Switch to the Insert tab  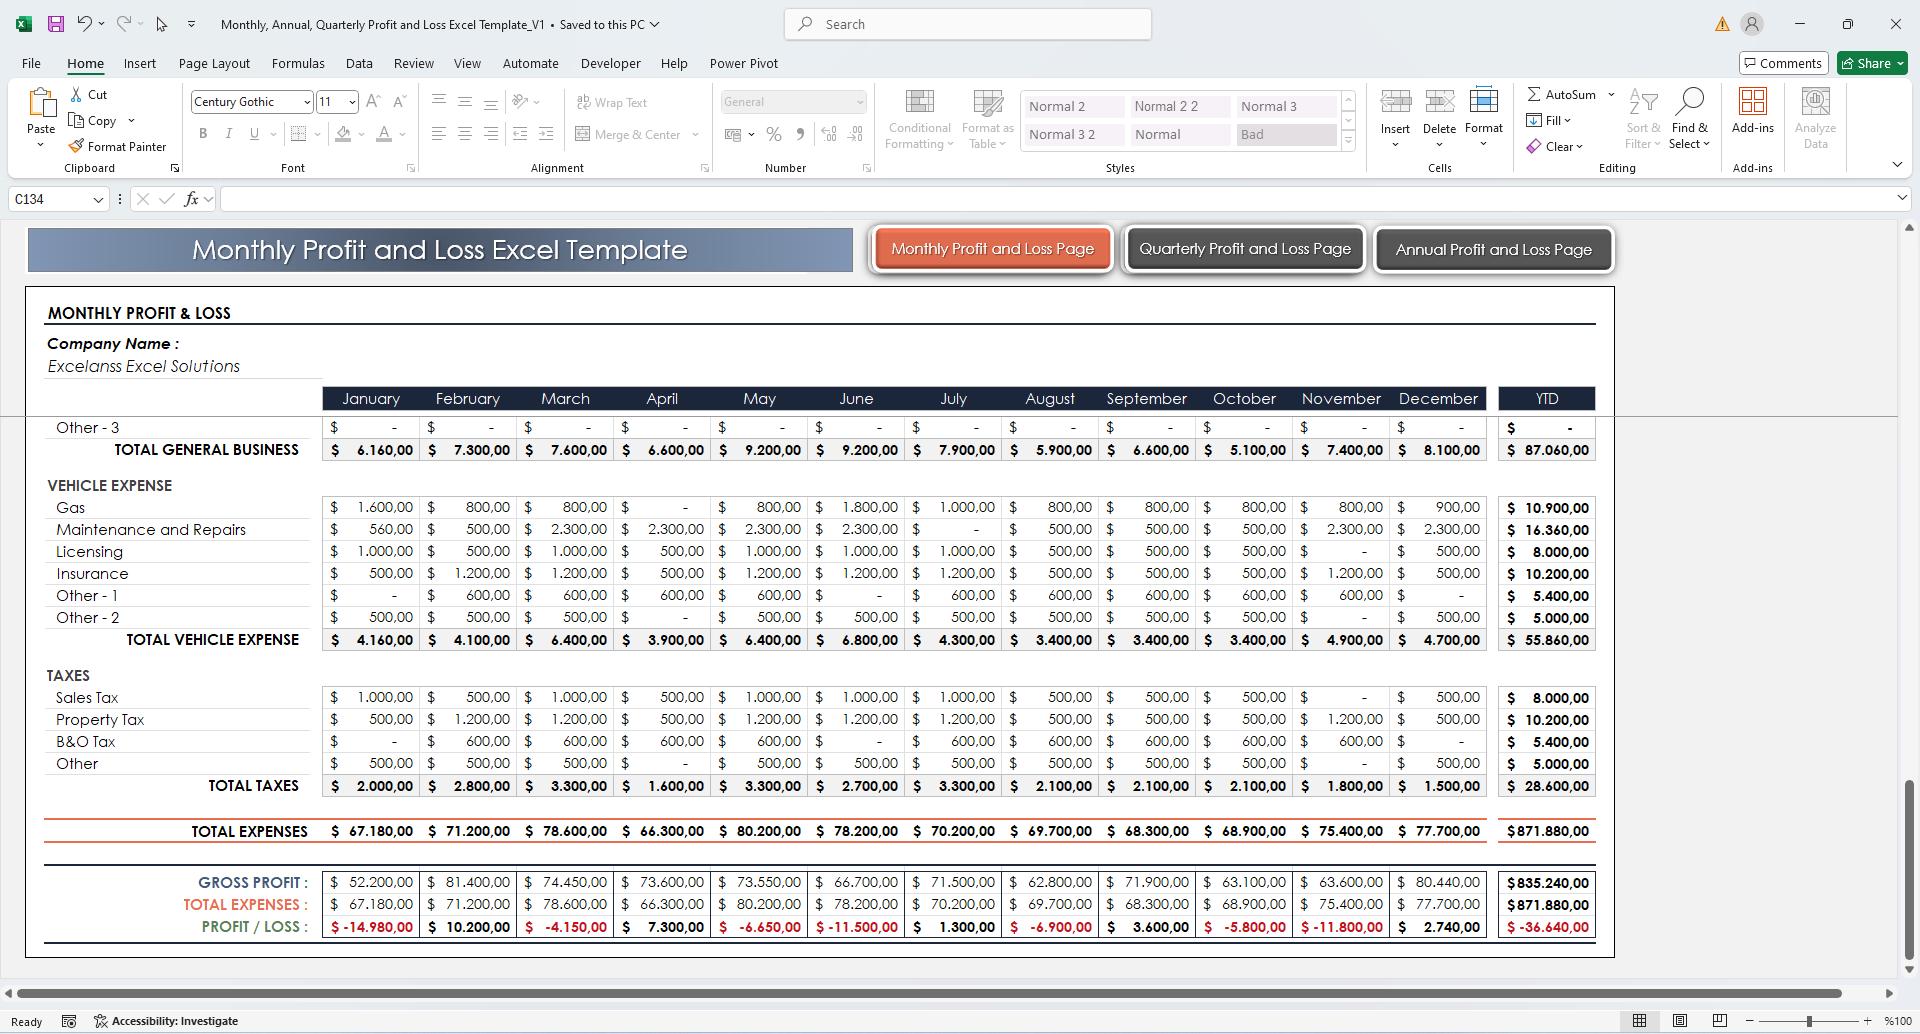click(x=140, y=63)
